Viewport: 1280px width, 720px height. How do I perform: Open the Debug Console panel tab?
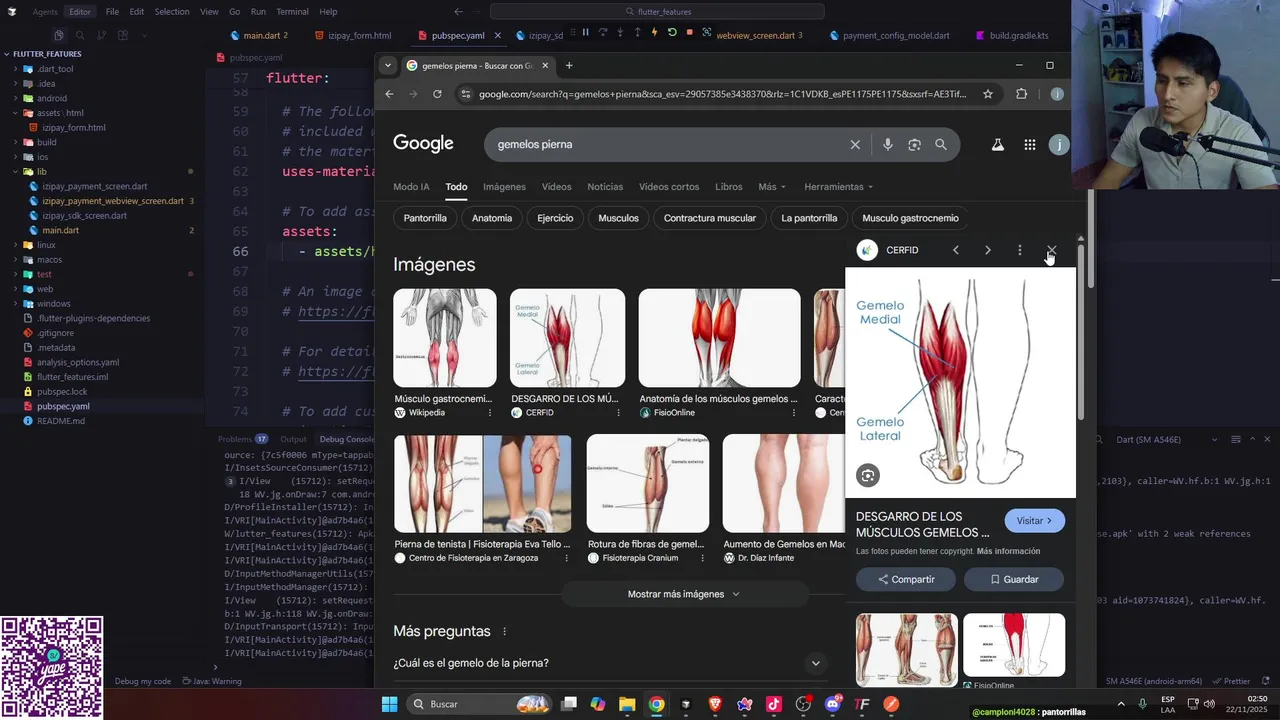pos(346,439)
